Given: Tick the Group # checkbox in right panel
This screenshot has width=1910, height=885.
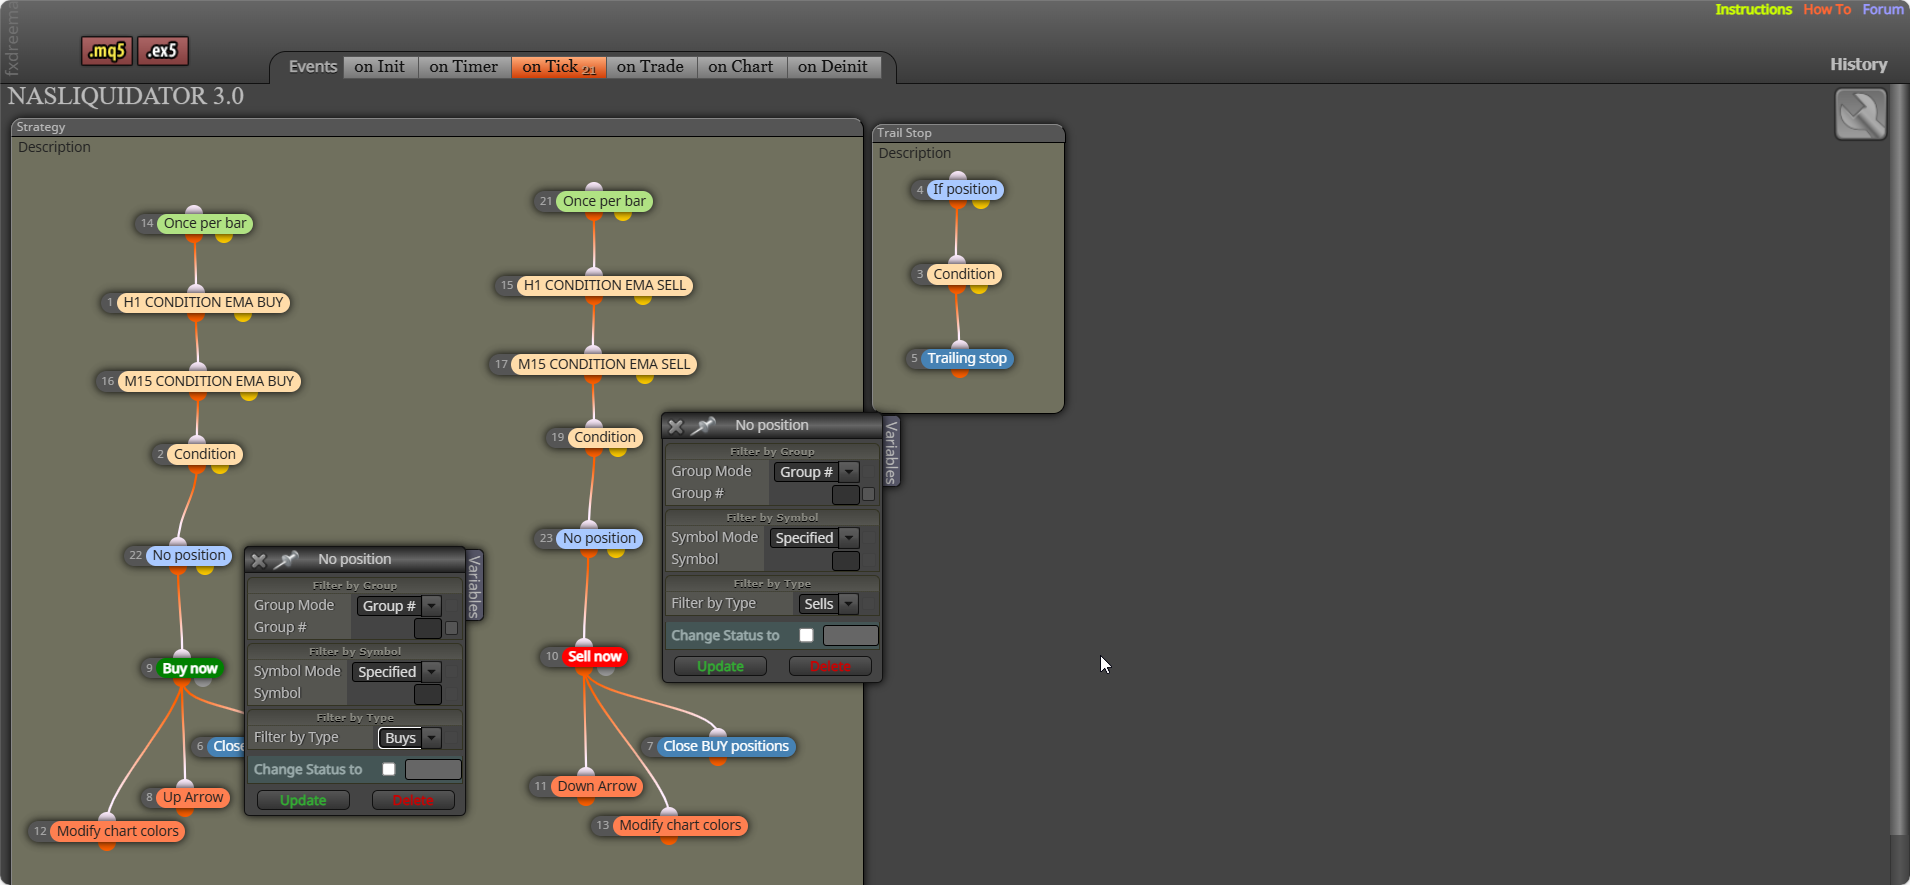Looking at the screenshot, I should point(868,494).
